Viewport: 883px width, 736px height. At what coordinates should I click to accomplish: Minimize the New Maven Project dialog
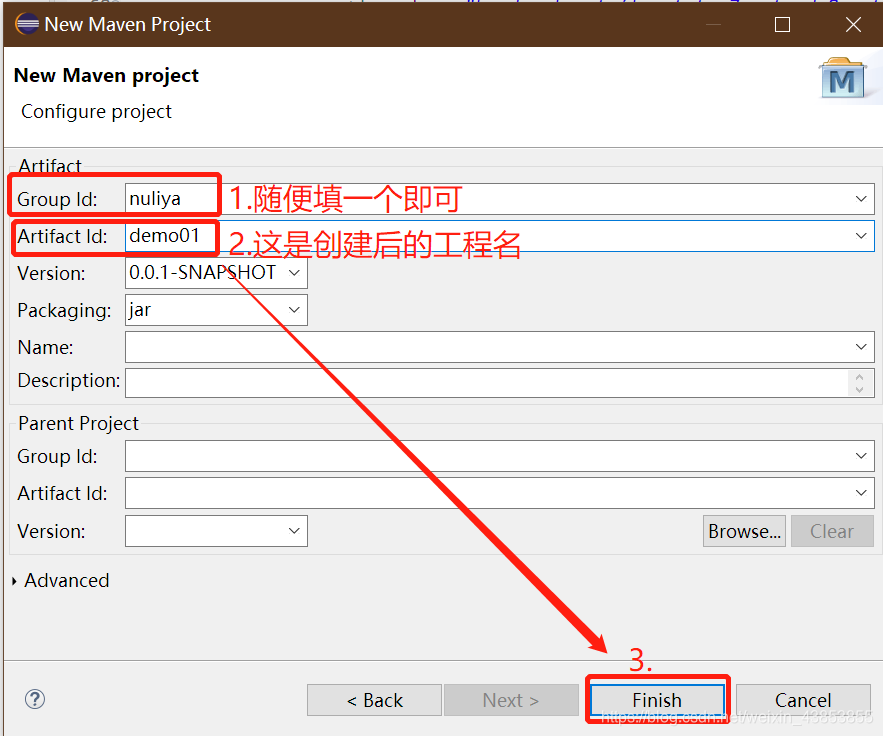(713, 24)
